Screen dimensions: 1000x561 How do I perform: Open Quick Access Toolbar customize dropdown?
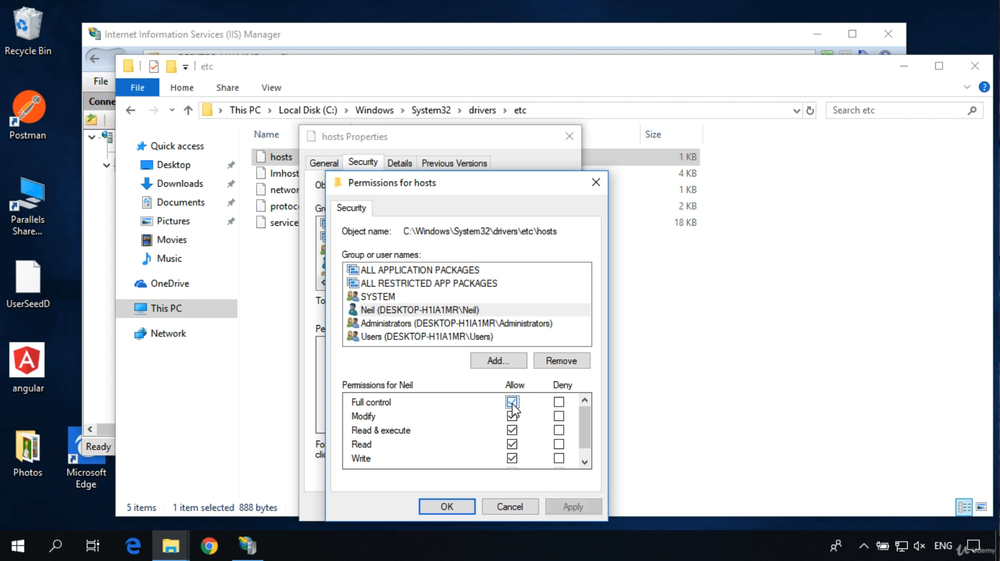click(186, 66)
